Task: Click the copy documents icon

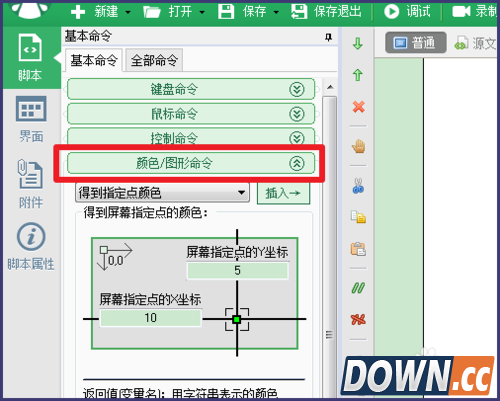Action: point(358,217)
